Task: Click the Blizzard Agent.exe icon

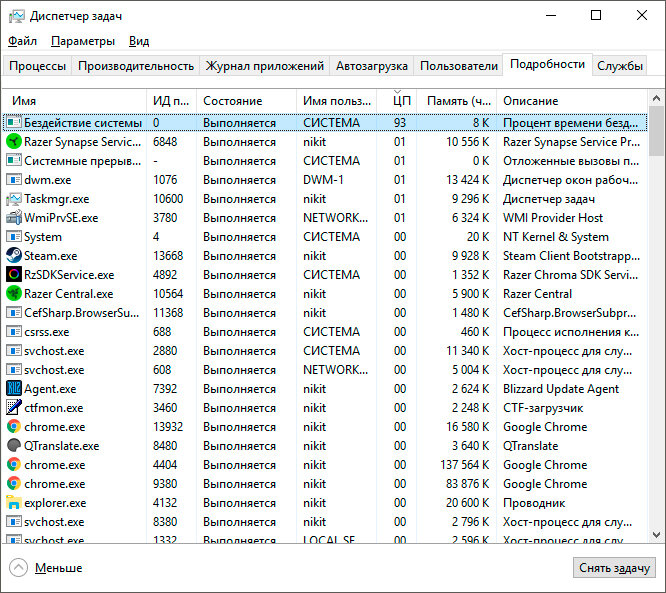Action: click(14, 388)
